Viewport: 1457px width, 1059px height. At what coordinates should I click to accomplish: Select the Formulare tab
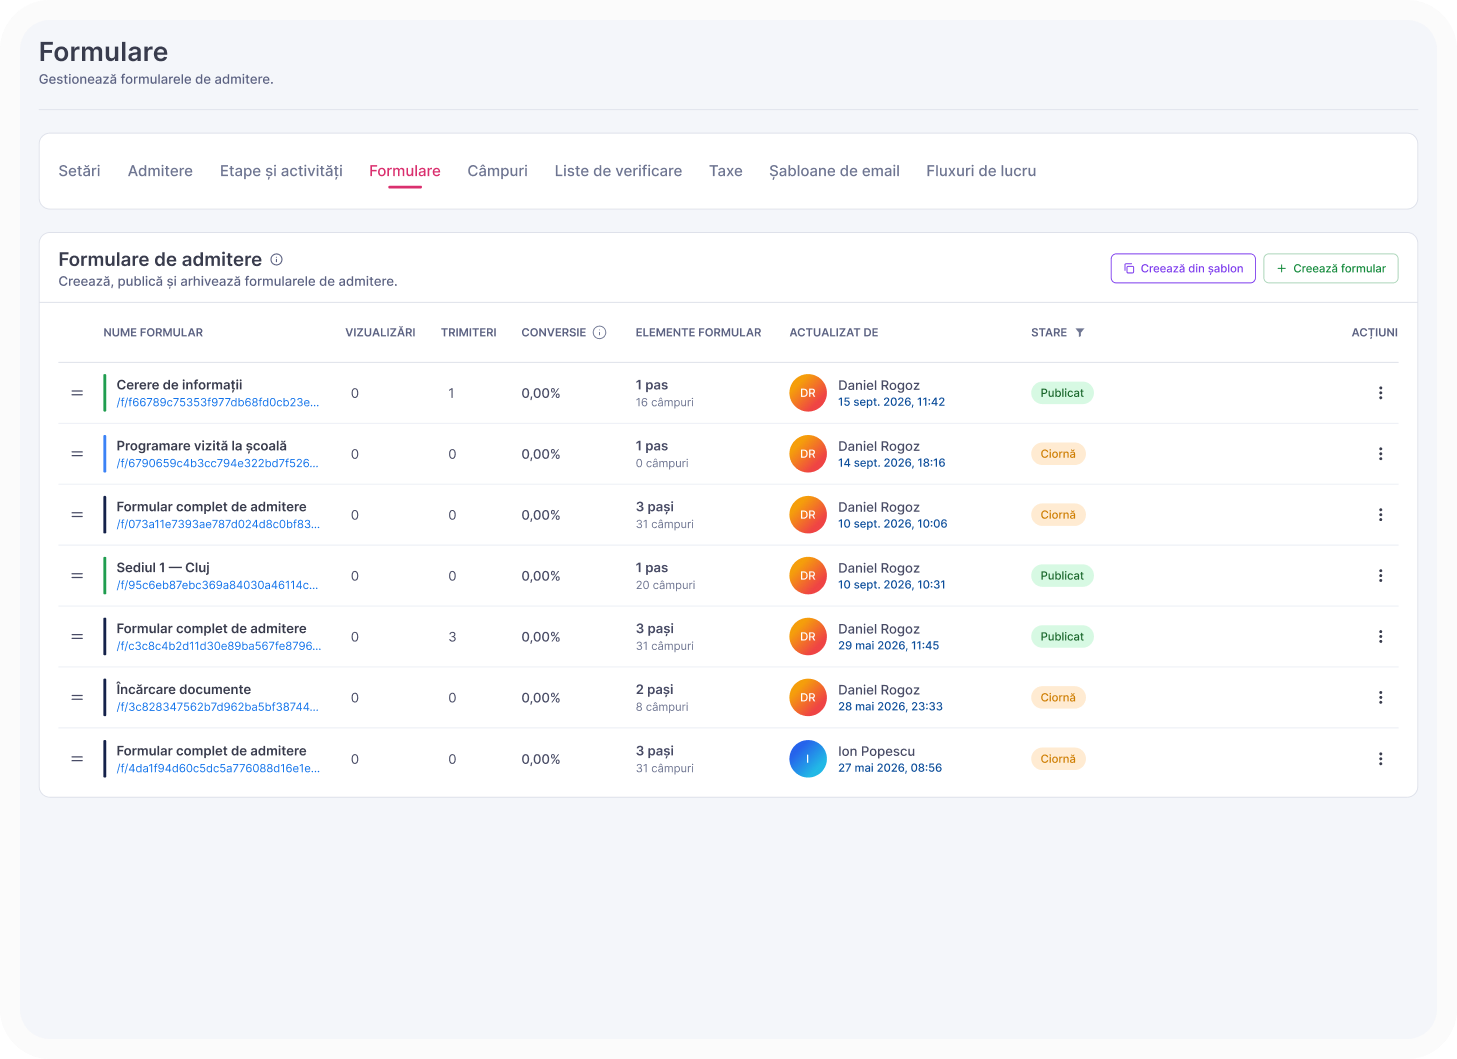pos(405,171)
